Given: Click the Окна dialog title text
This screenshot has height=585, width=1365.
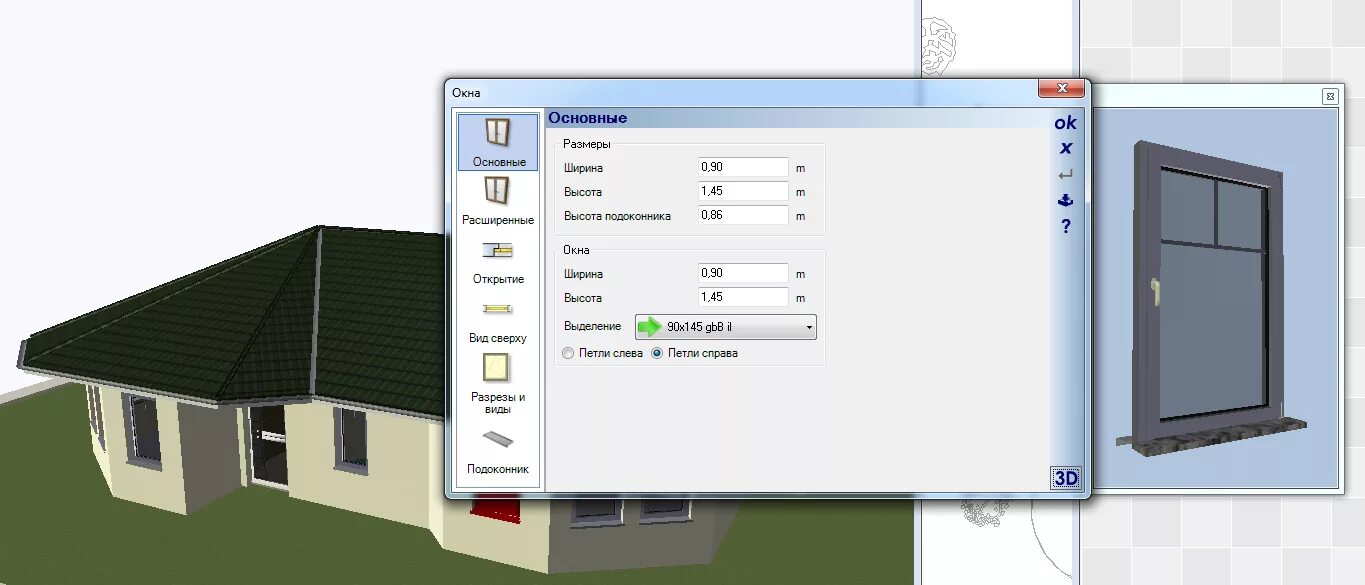Looking at the screenshot, I should click(466, 93).
